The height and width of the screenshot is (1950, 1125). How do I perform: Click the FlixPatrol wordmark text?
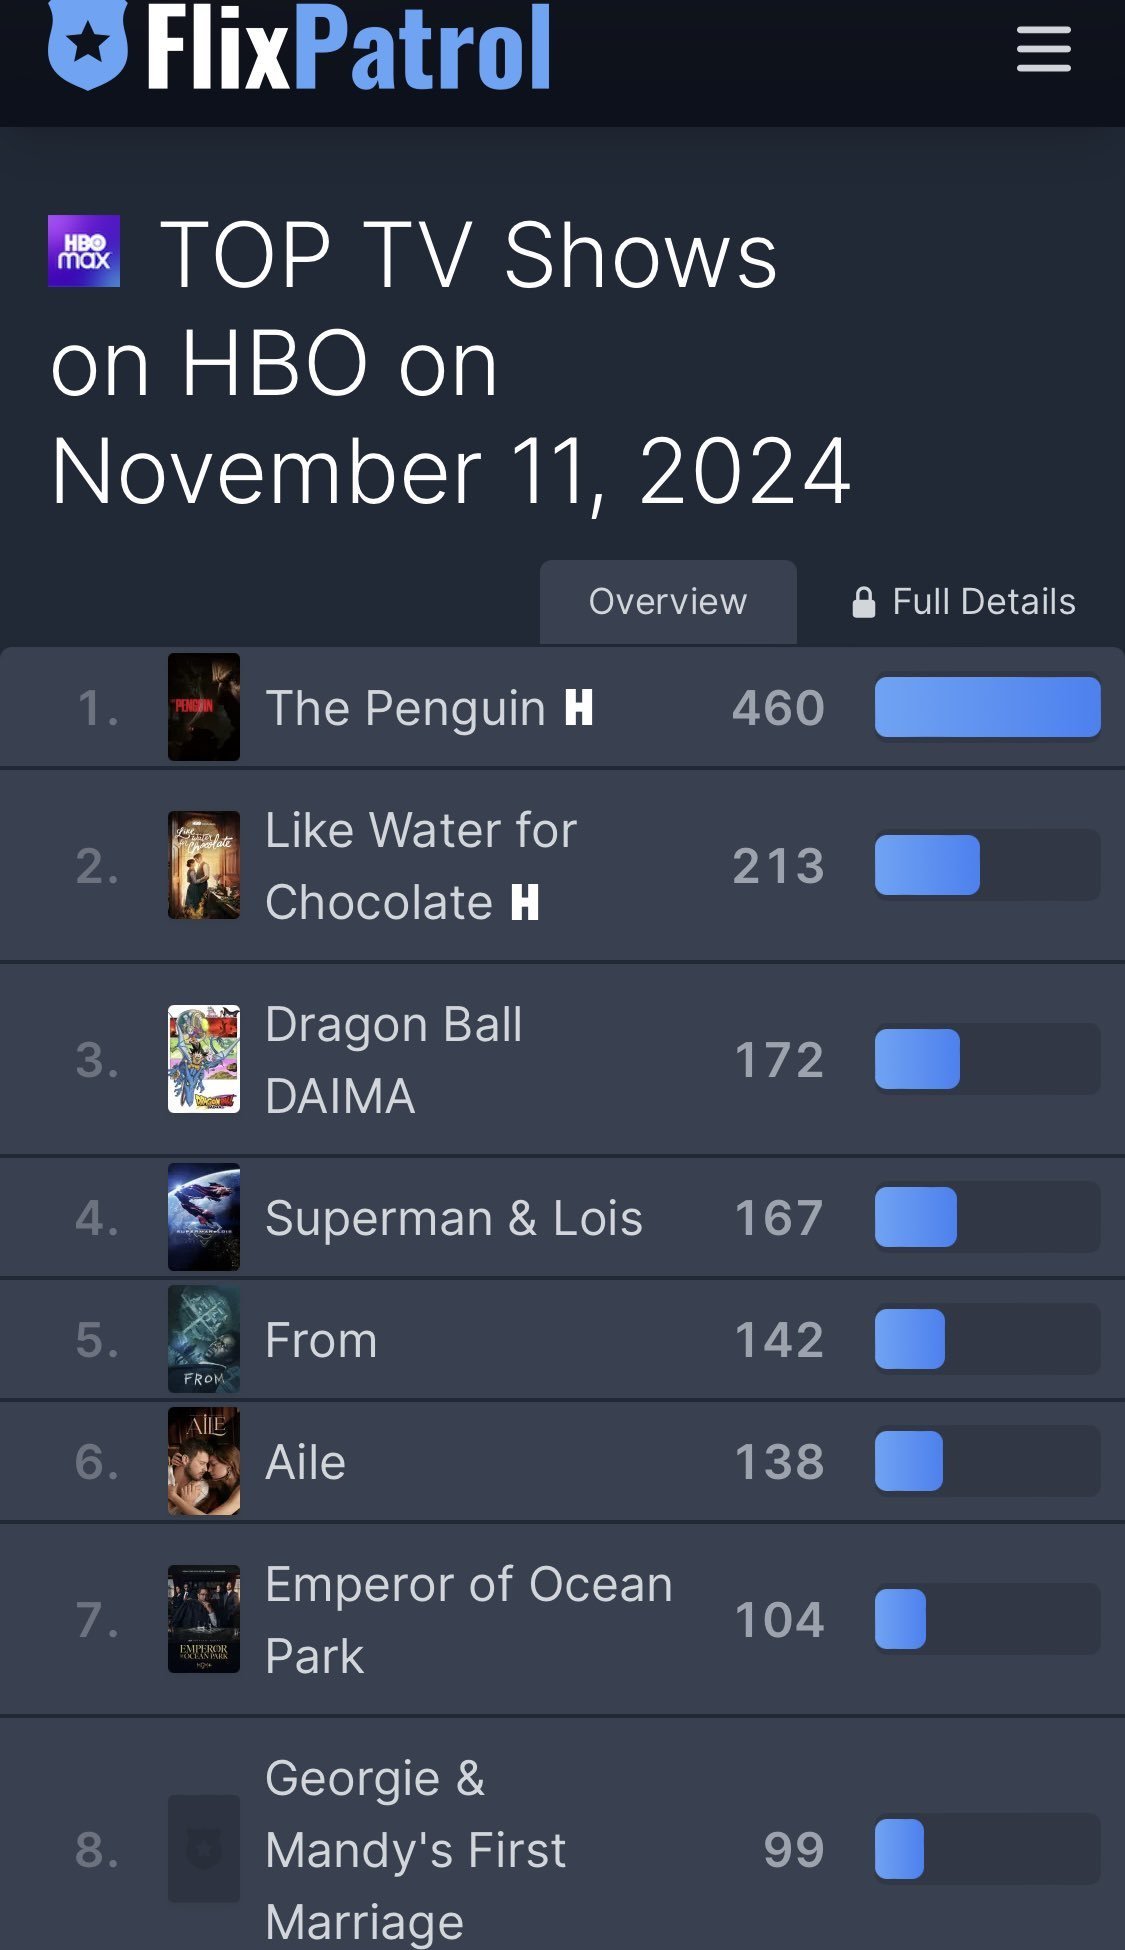point(348,46)
